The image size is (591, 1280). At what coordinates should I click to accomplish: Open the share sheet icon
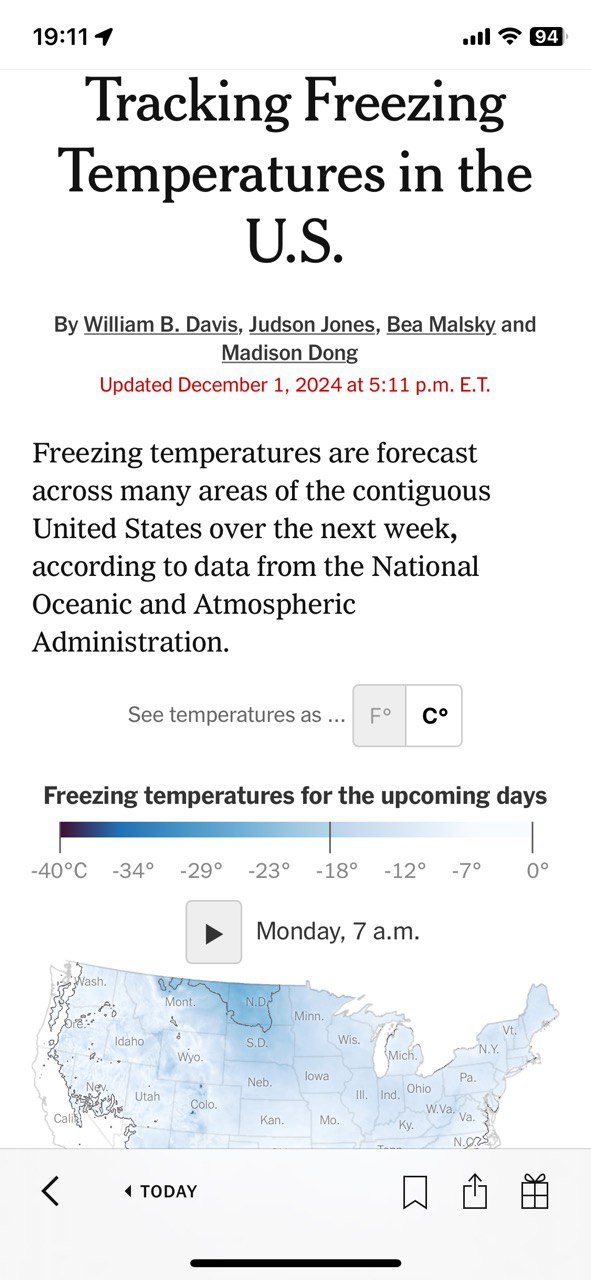tap(475, 1190)
